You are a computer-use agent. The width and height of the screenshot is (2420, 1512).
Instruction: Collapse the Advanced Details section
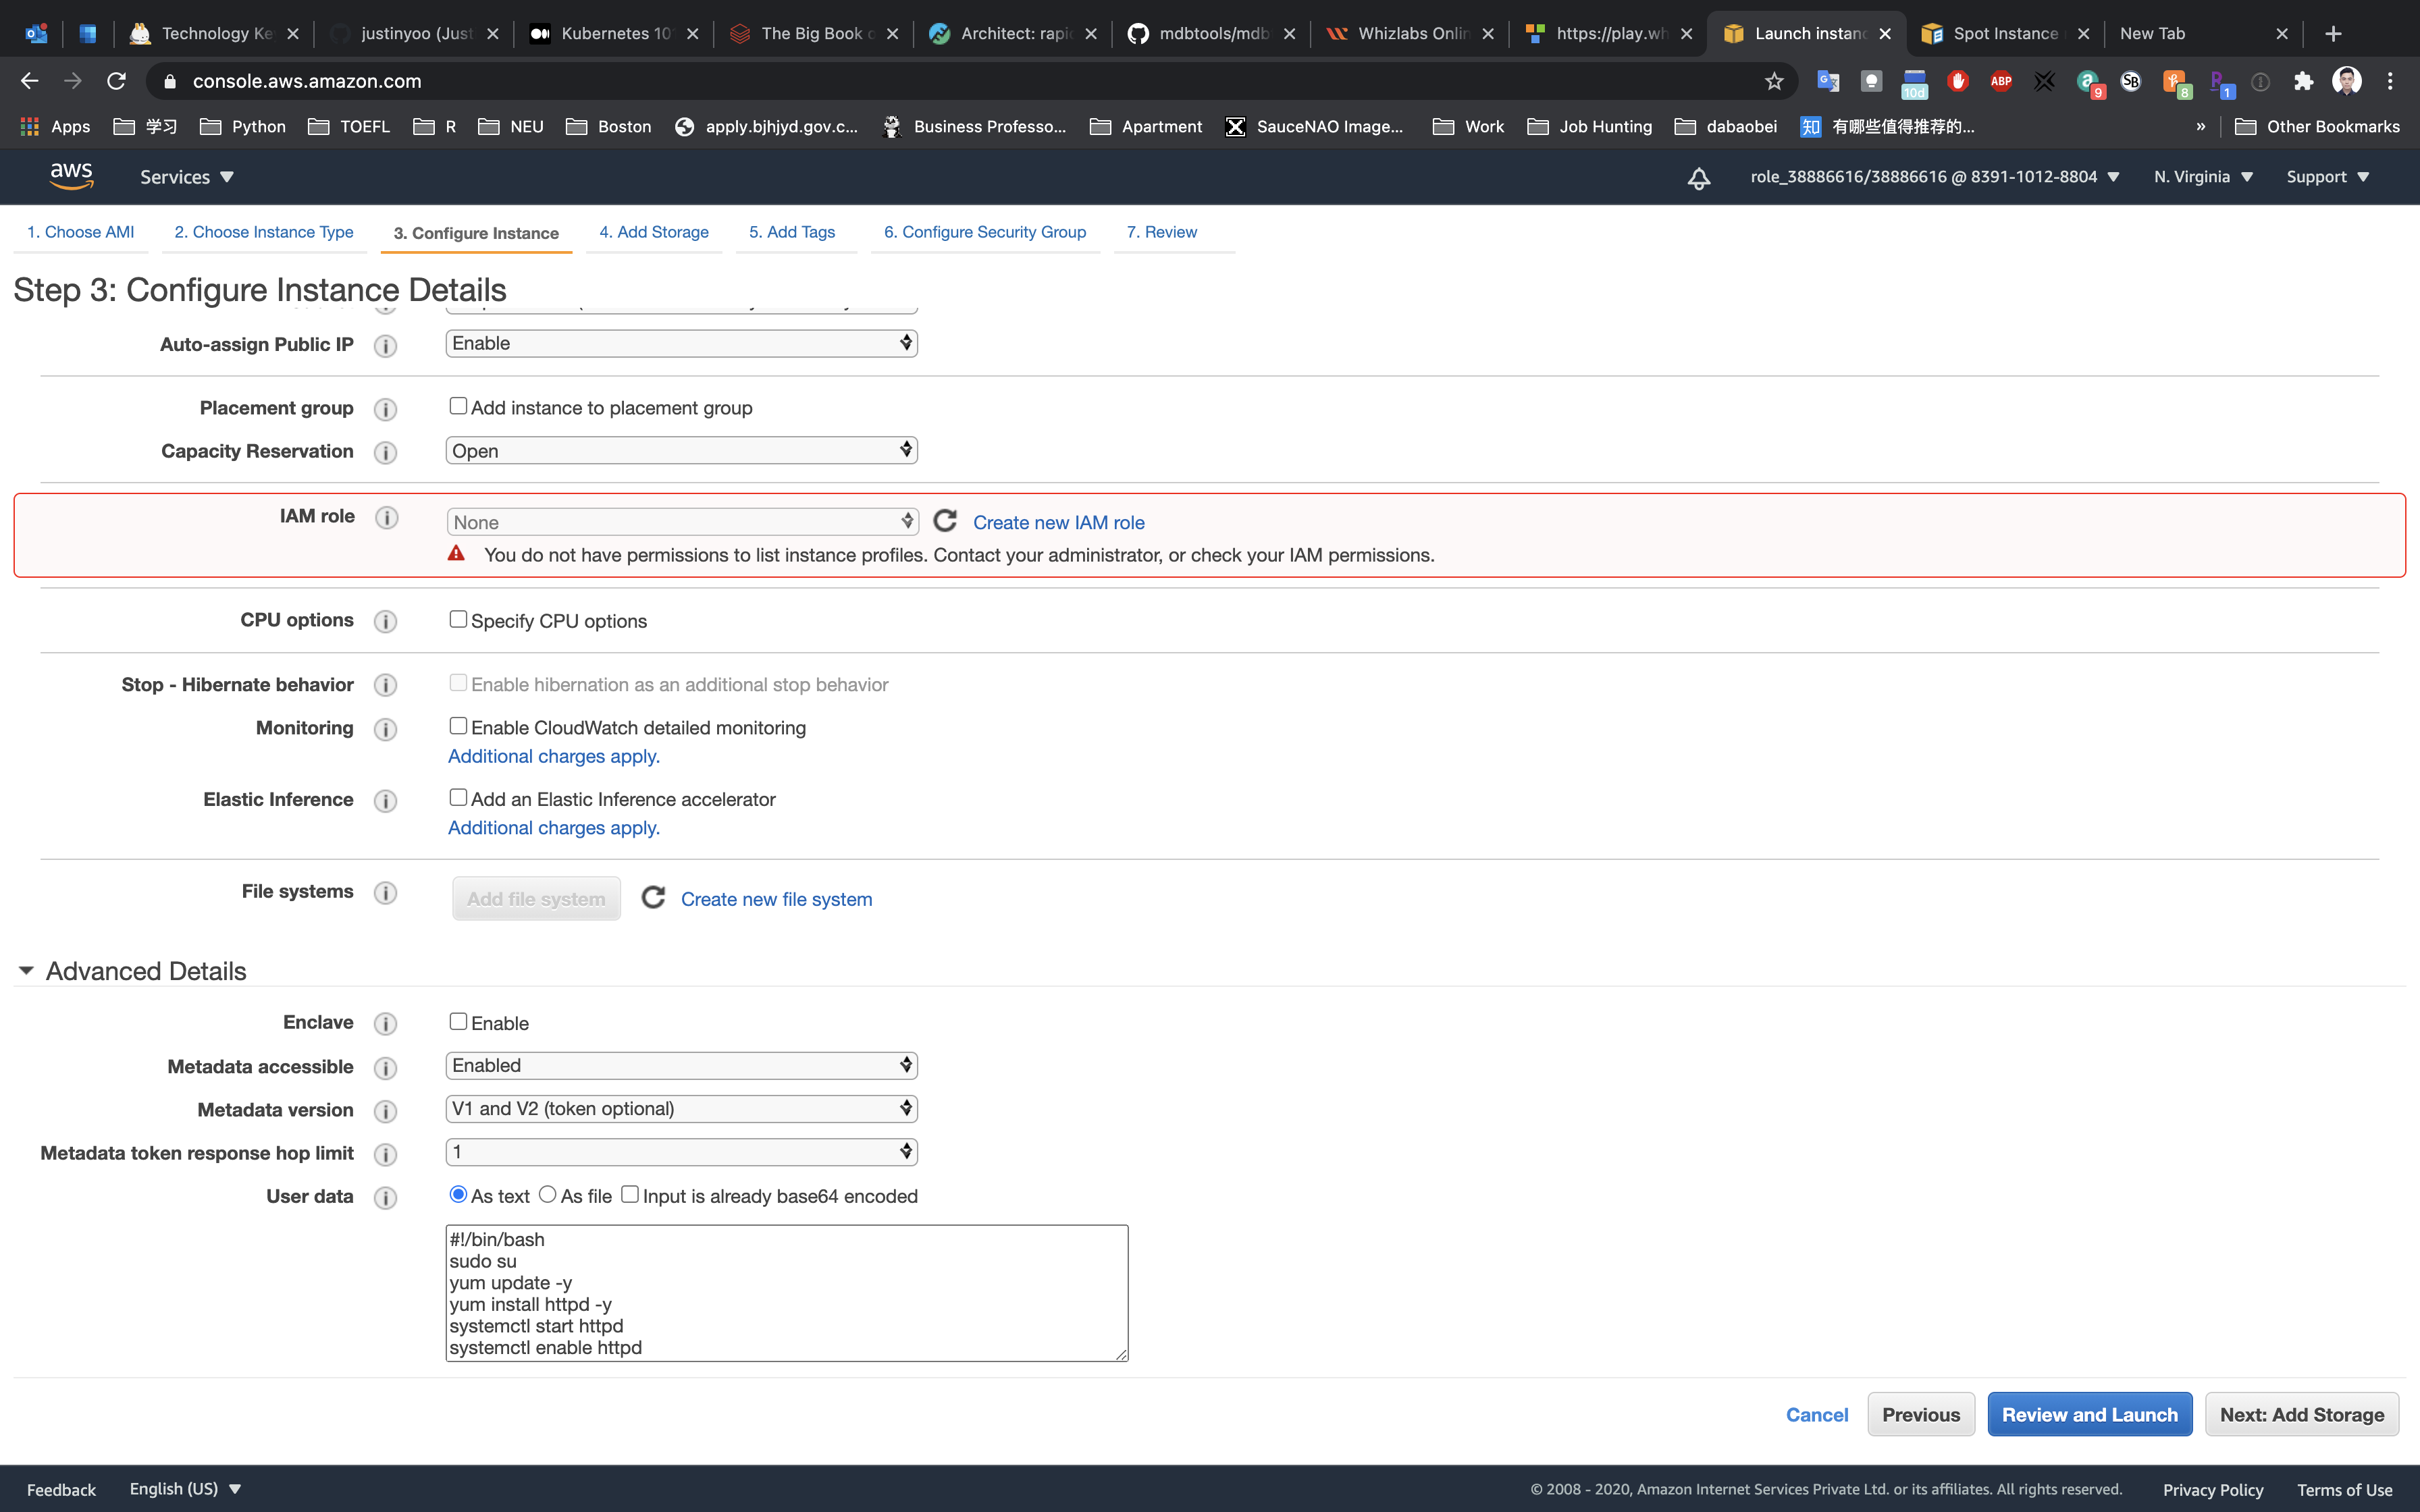point(27,971)
